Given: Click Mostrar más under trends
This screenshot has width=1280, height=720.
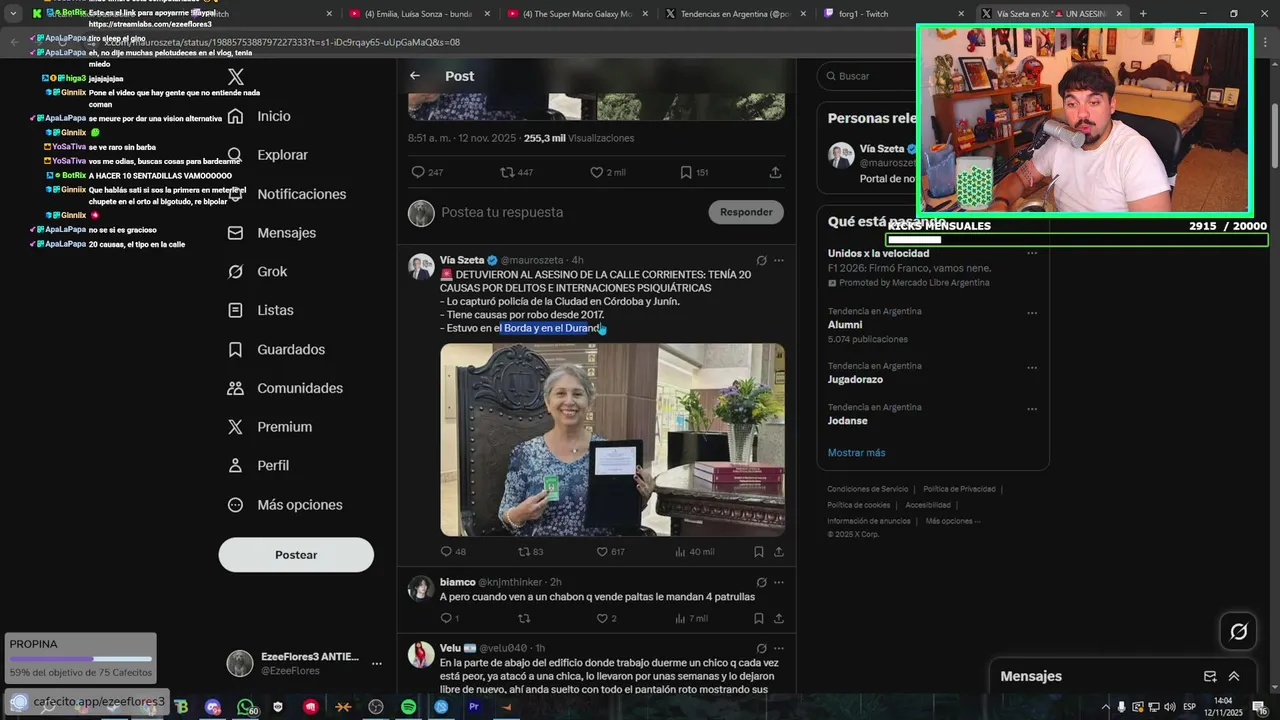Looking at the screenshot, I should pos(856,453).
